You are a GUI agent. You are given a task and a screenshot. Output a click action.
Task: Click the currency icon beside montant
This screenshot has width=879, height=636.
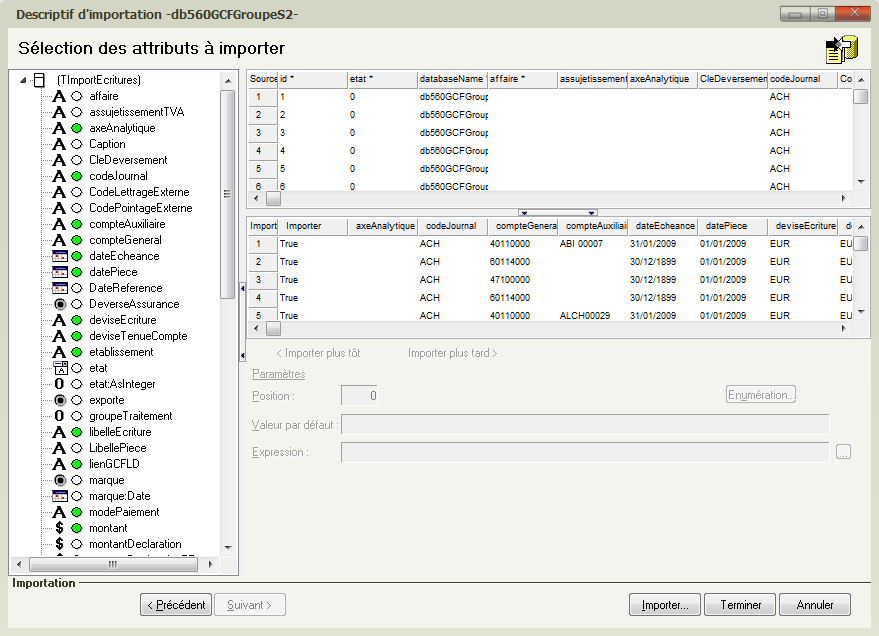click(x=59, y=528)
